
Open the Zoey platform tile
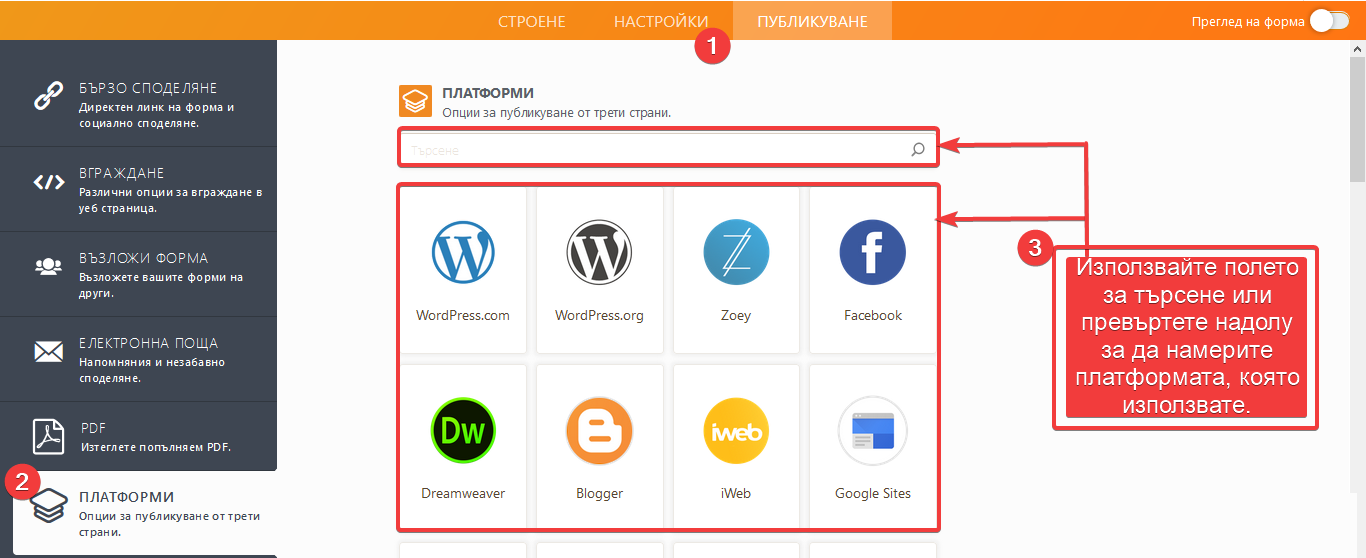(736, 252)
